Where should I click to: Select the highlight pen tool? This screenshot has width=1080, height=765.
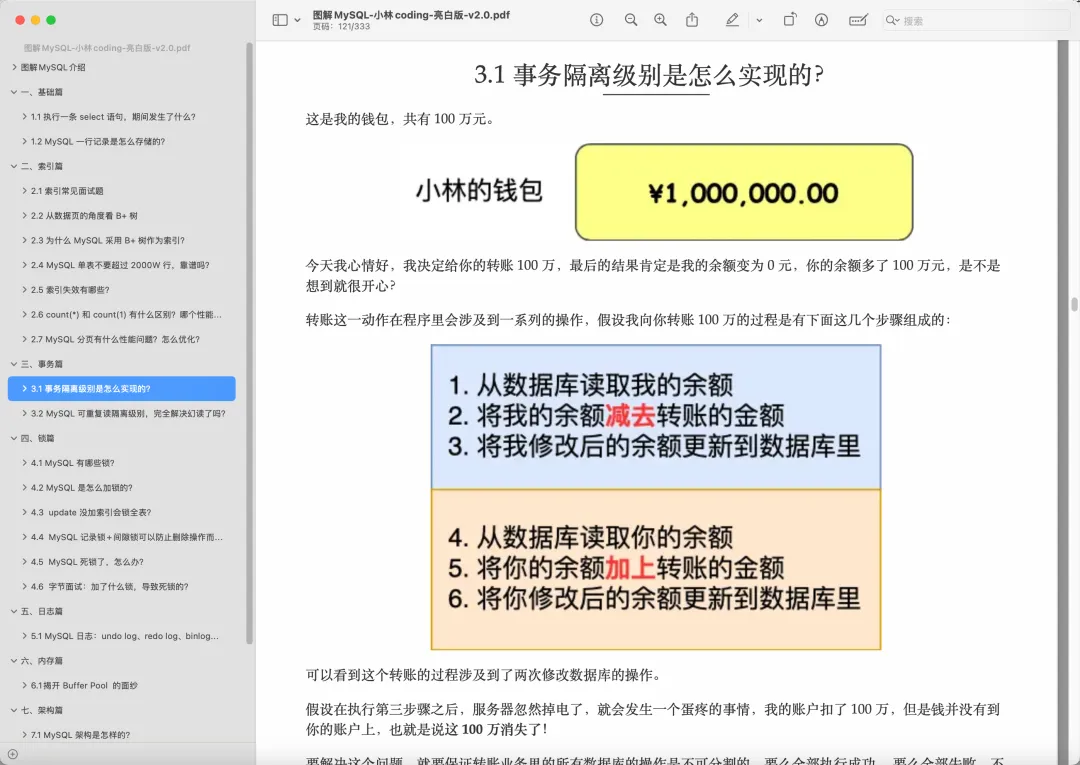[x=732, y=20]
